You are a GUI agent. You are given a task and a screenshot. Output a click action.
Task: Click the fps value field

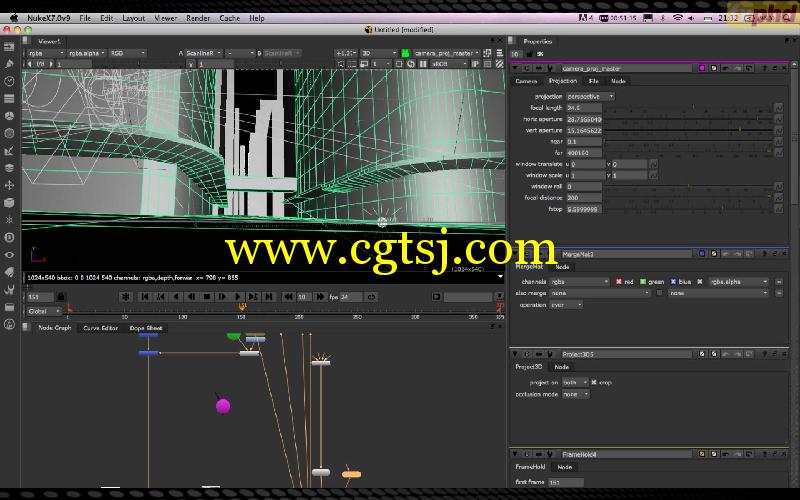351,296
